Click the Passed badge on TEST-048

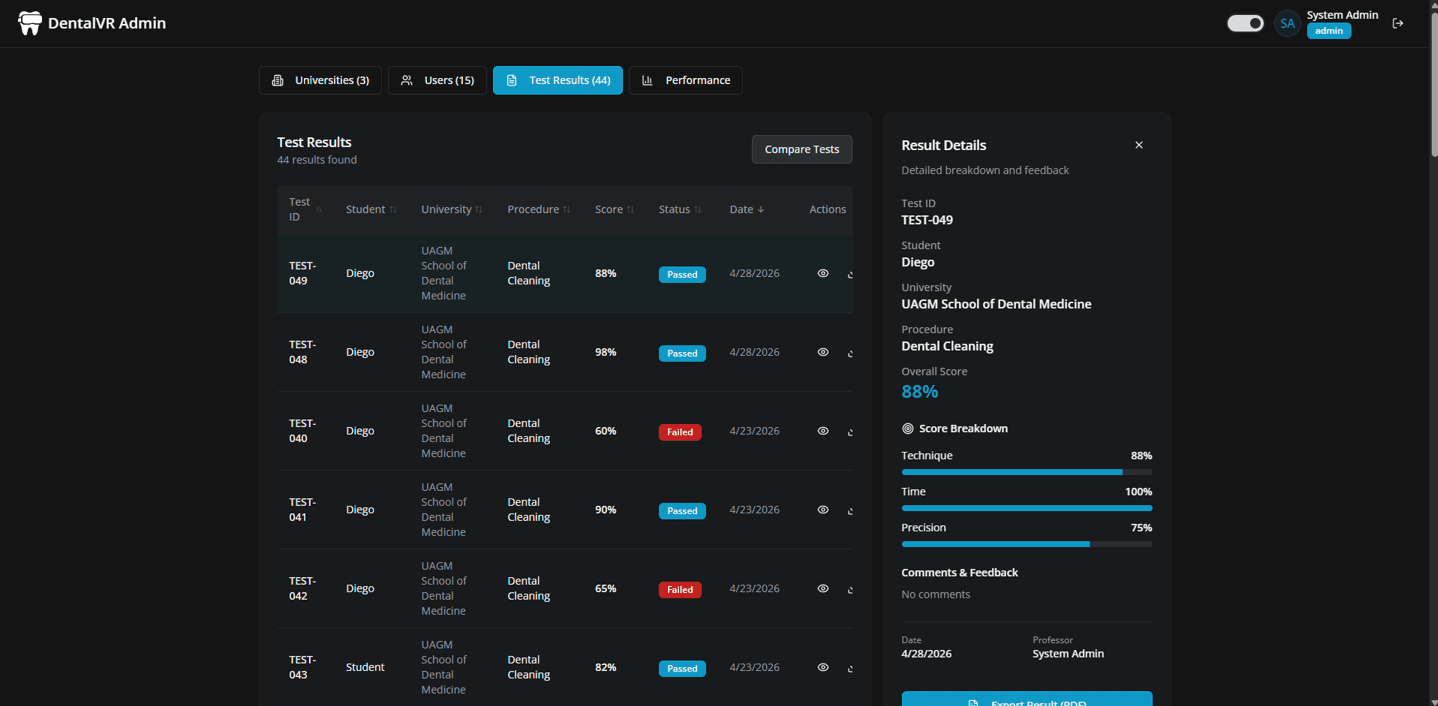click(682, 353)
